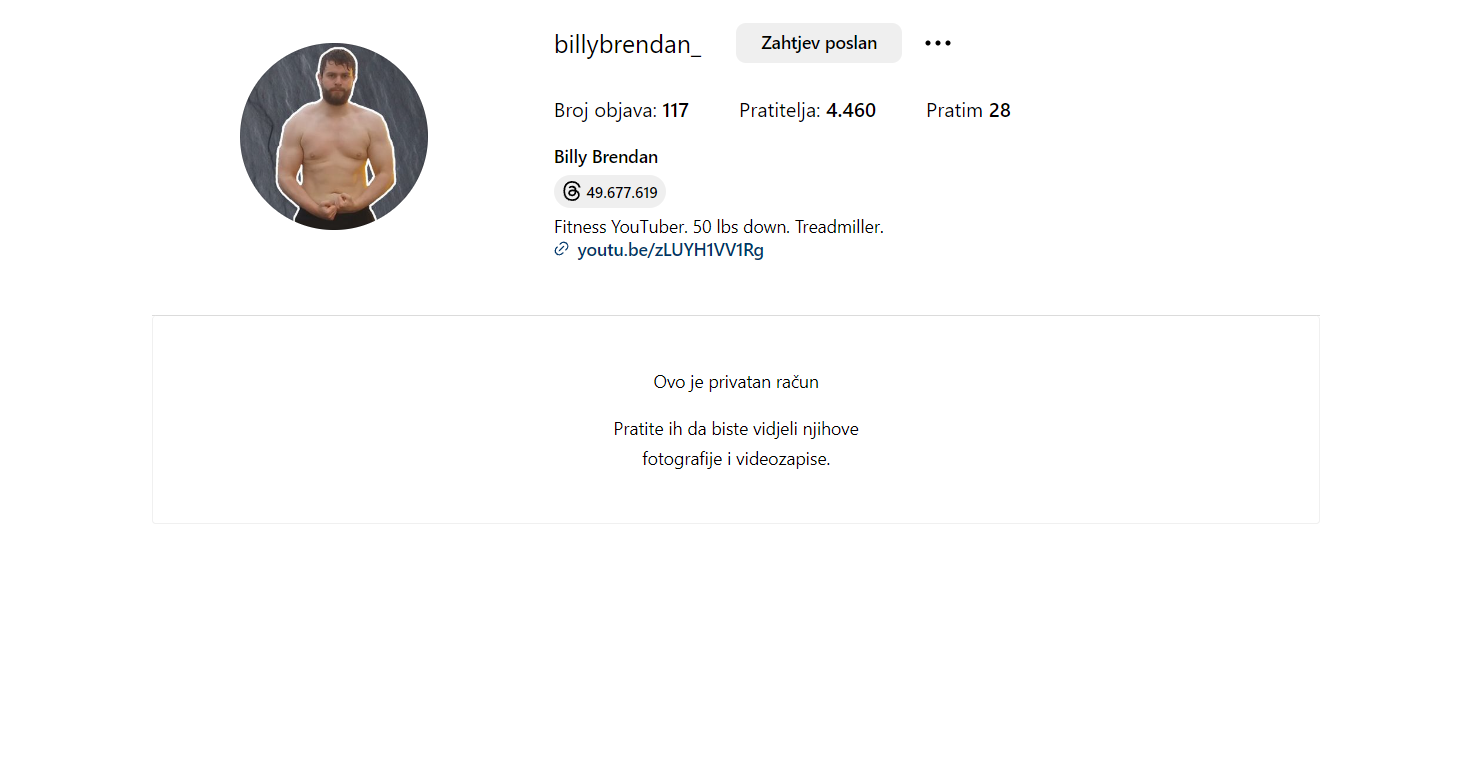
Task: Click the Pratim label
Action: coord(954,111)
